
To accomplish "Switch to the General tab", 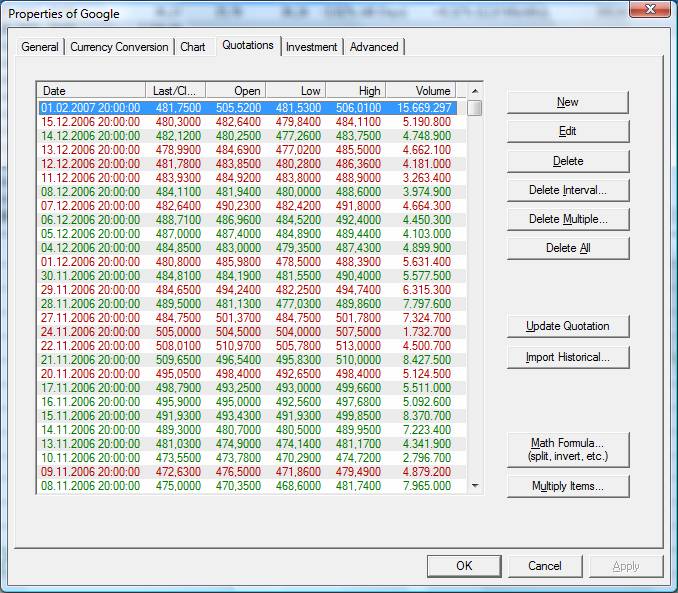I will point(40,47).
